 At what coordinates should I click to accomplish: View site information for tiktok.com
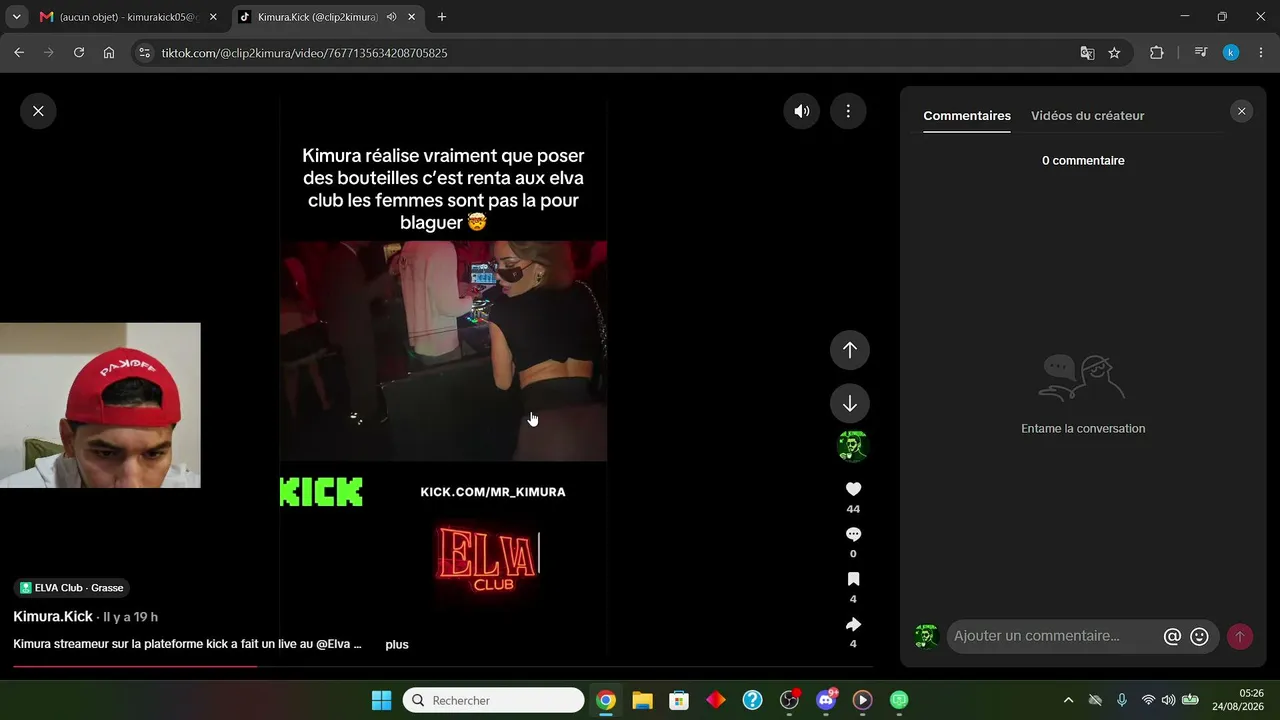coord(144,53)
